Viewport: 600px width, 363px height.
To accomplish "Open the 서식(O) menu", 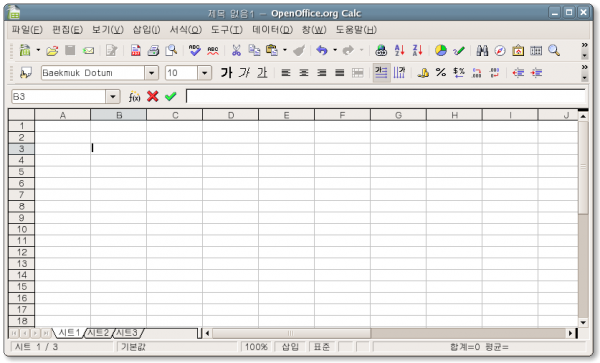I will [x=186, y=29].
